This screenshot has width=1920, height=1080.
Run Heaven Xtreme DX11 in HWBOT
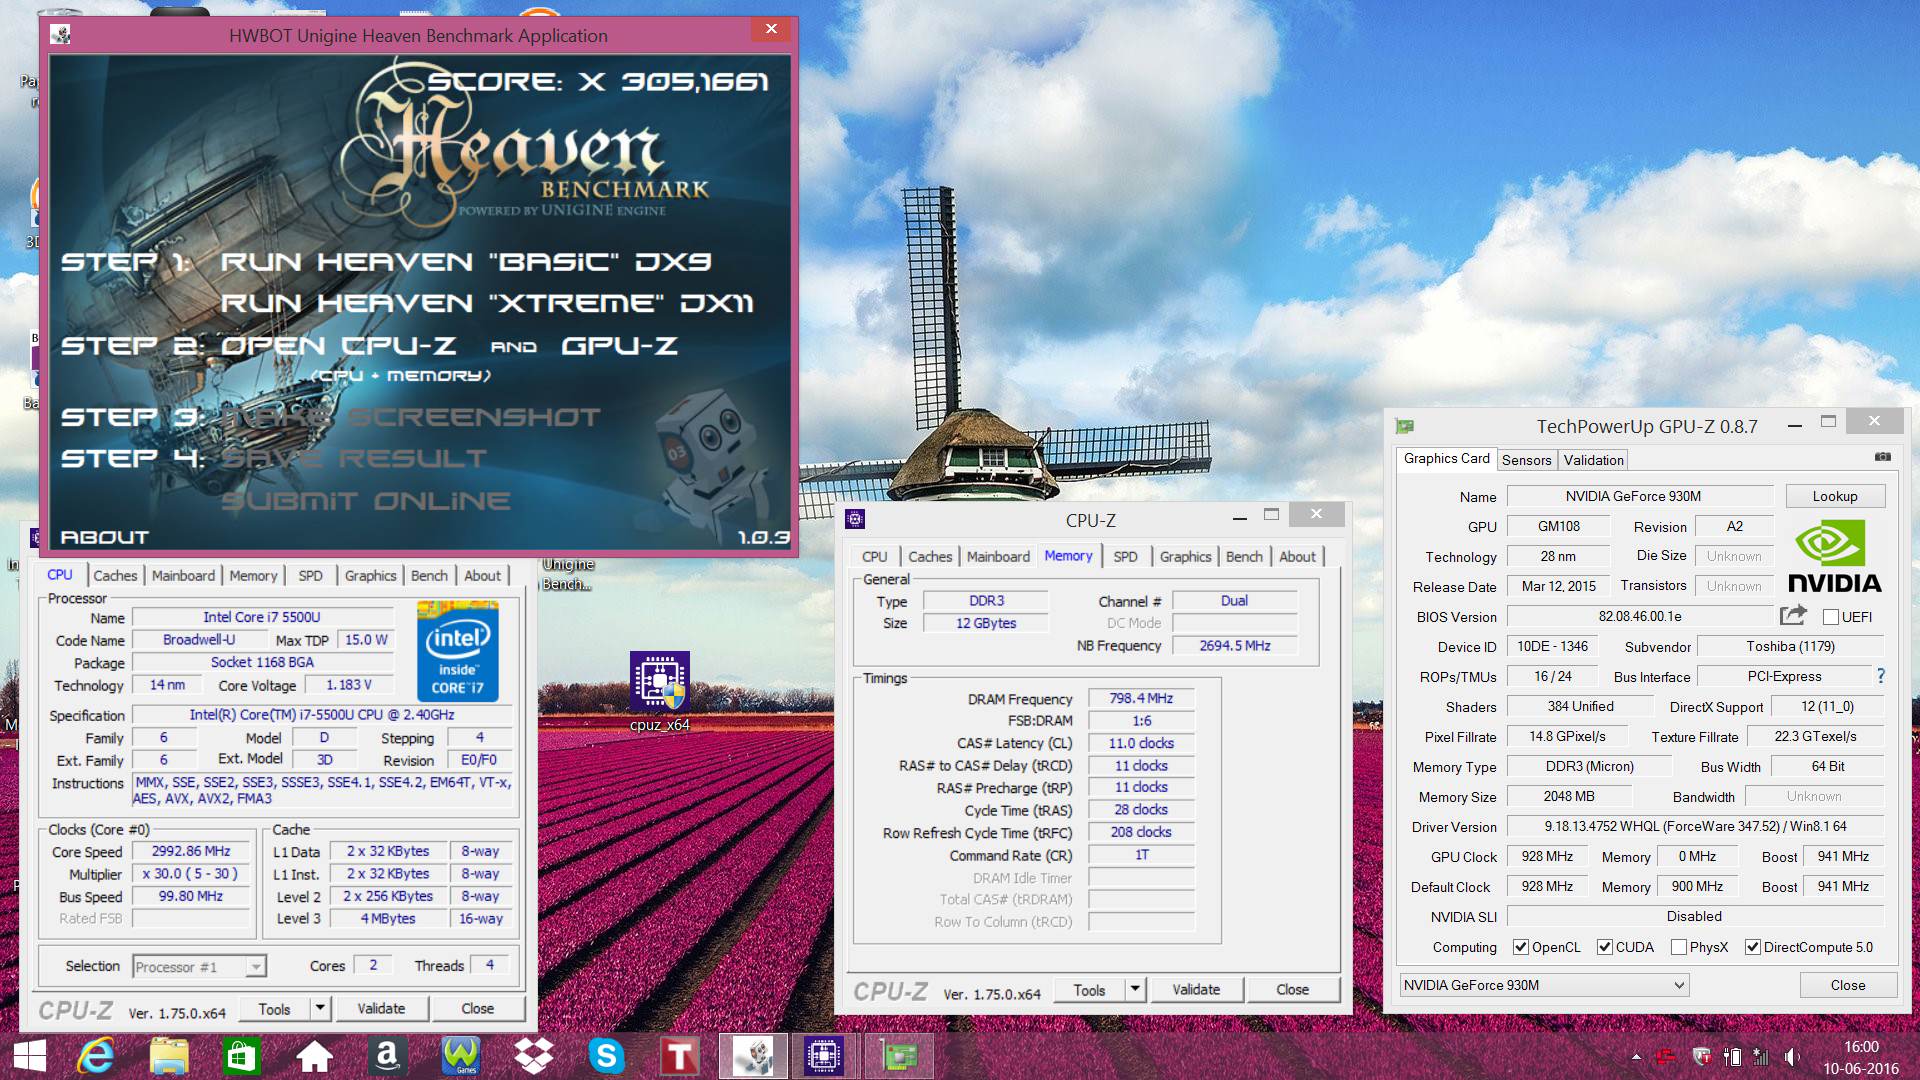point(487,303)
